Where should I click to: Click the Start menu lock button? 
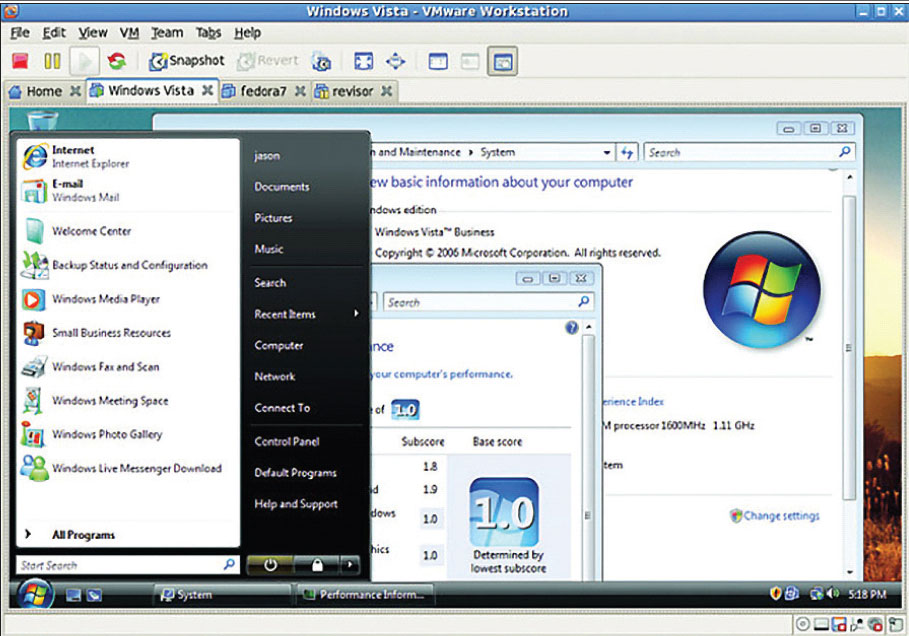(x=317, y=564)
